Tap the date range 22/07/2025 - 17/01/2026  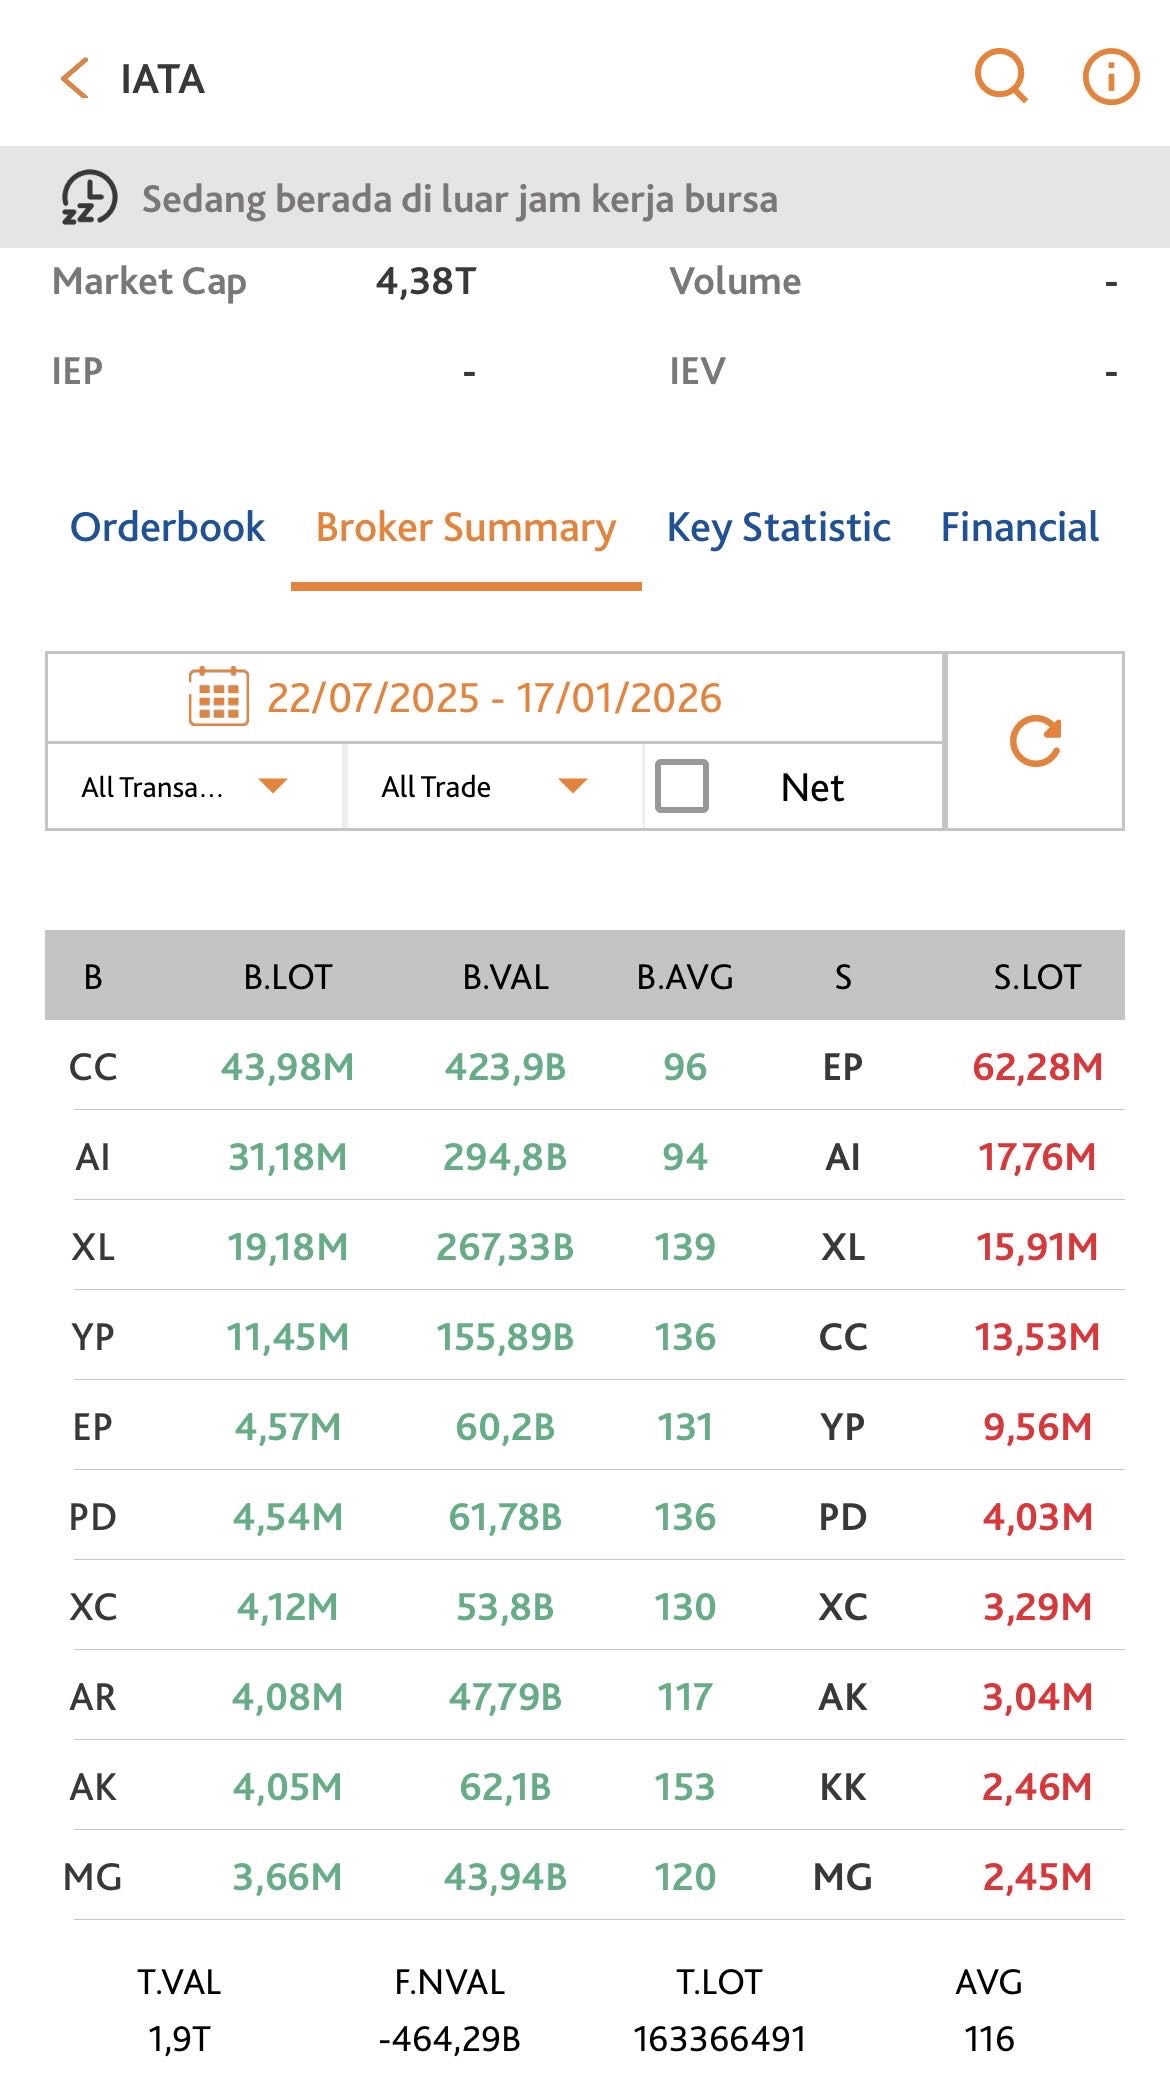[x=494, y=698]
